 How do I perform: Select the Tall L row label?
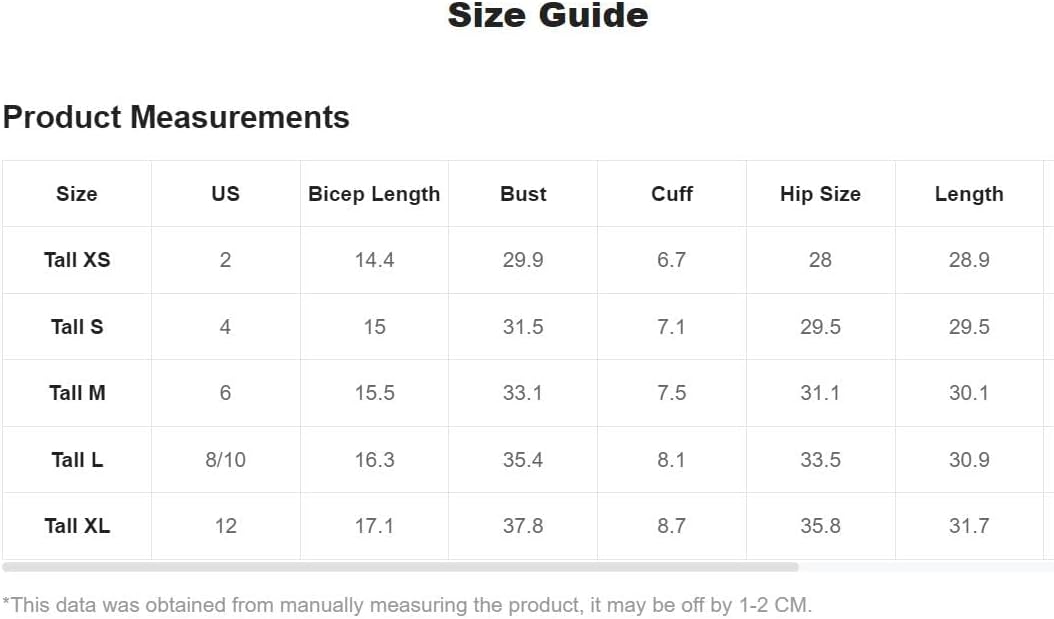coord(77,460)
